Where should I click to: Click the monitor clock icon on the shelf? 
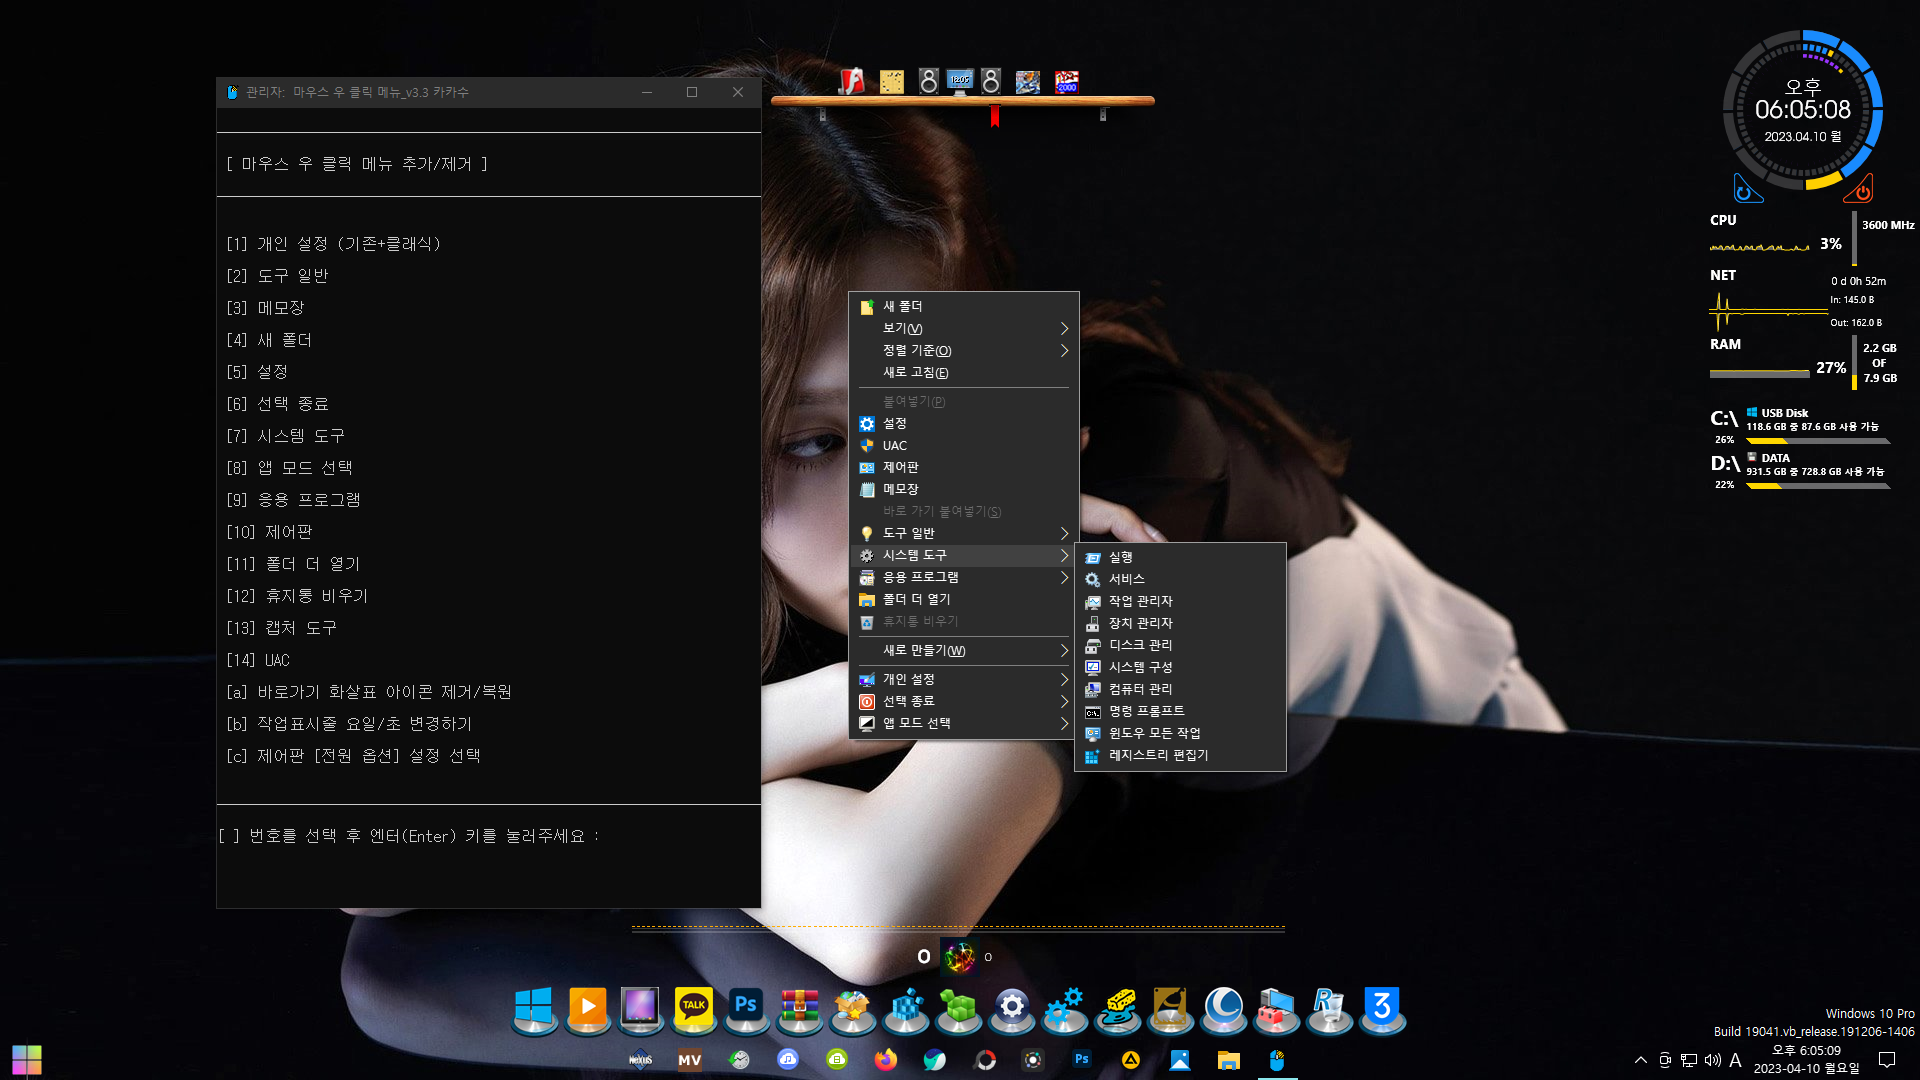[x=960, y=81]
